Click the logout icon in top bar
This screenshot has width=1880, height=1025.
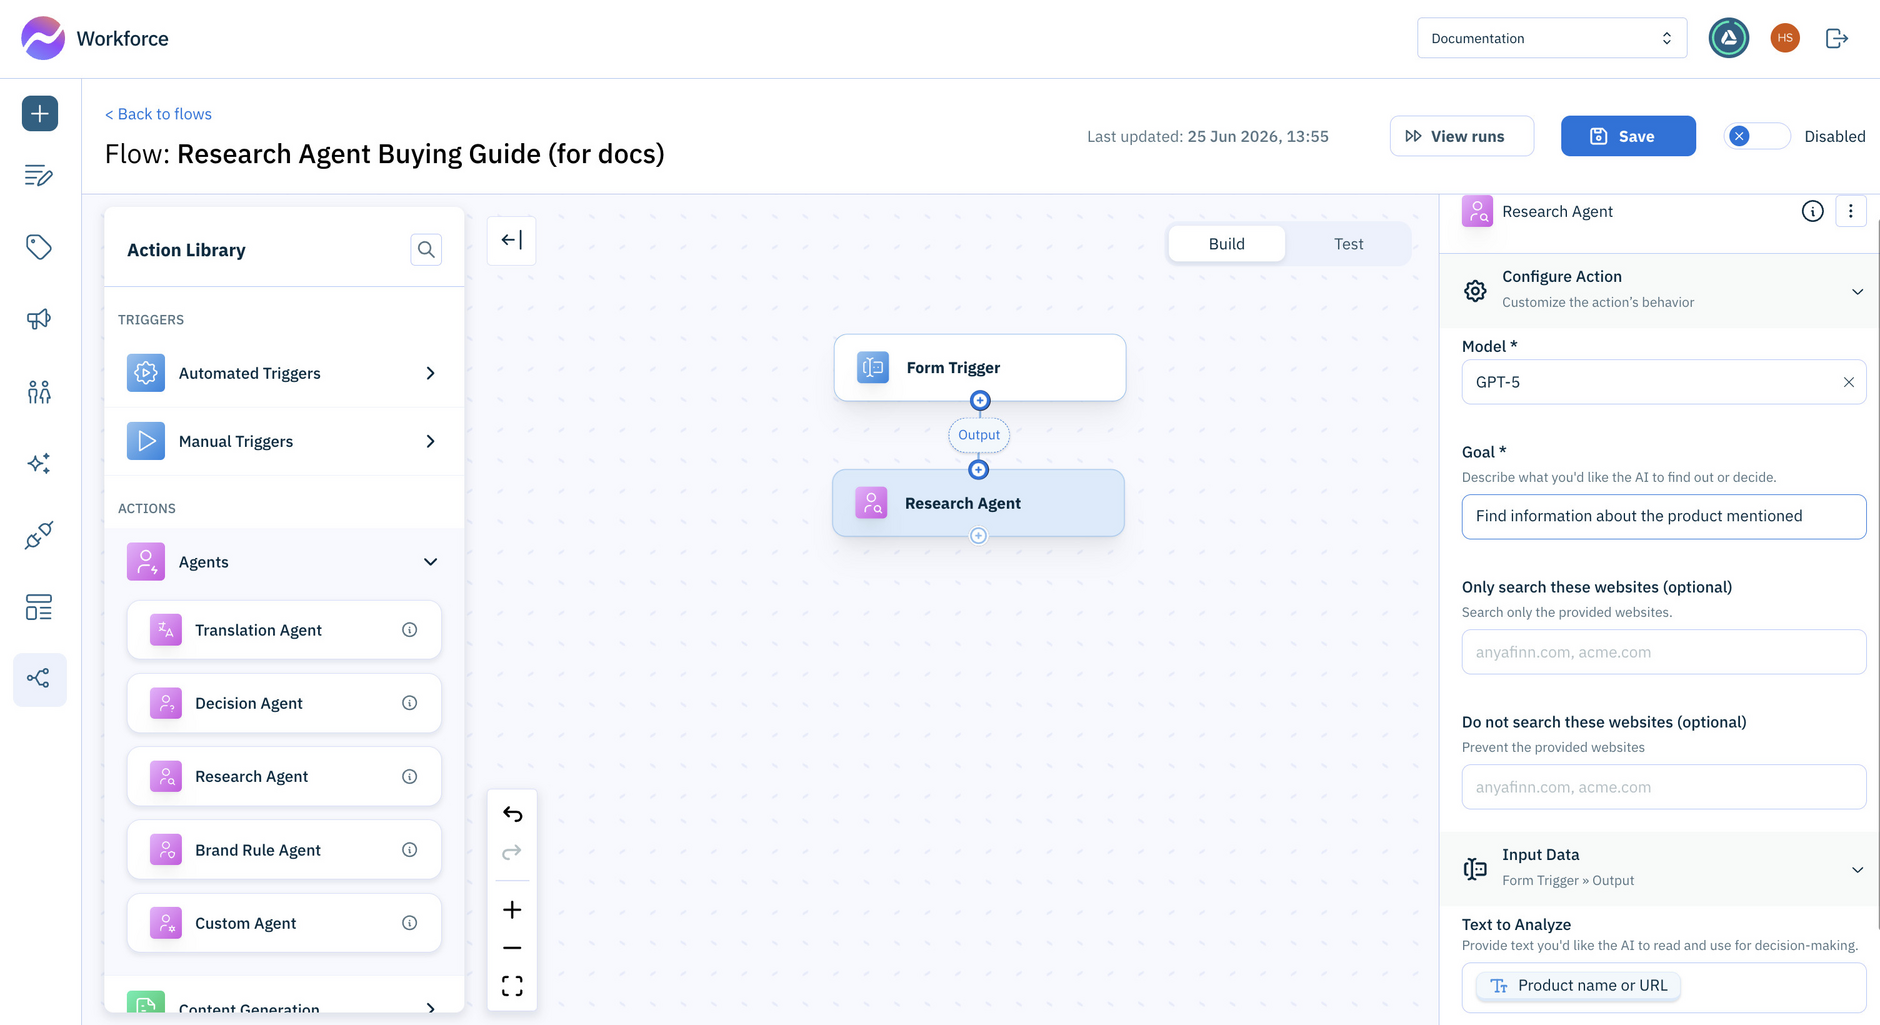1837,38
